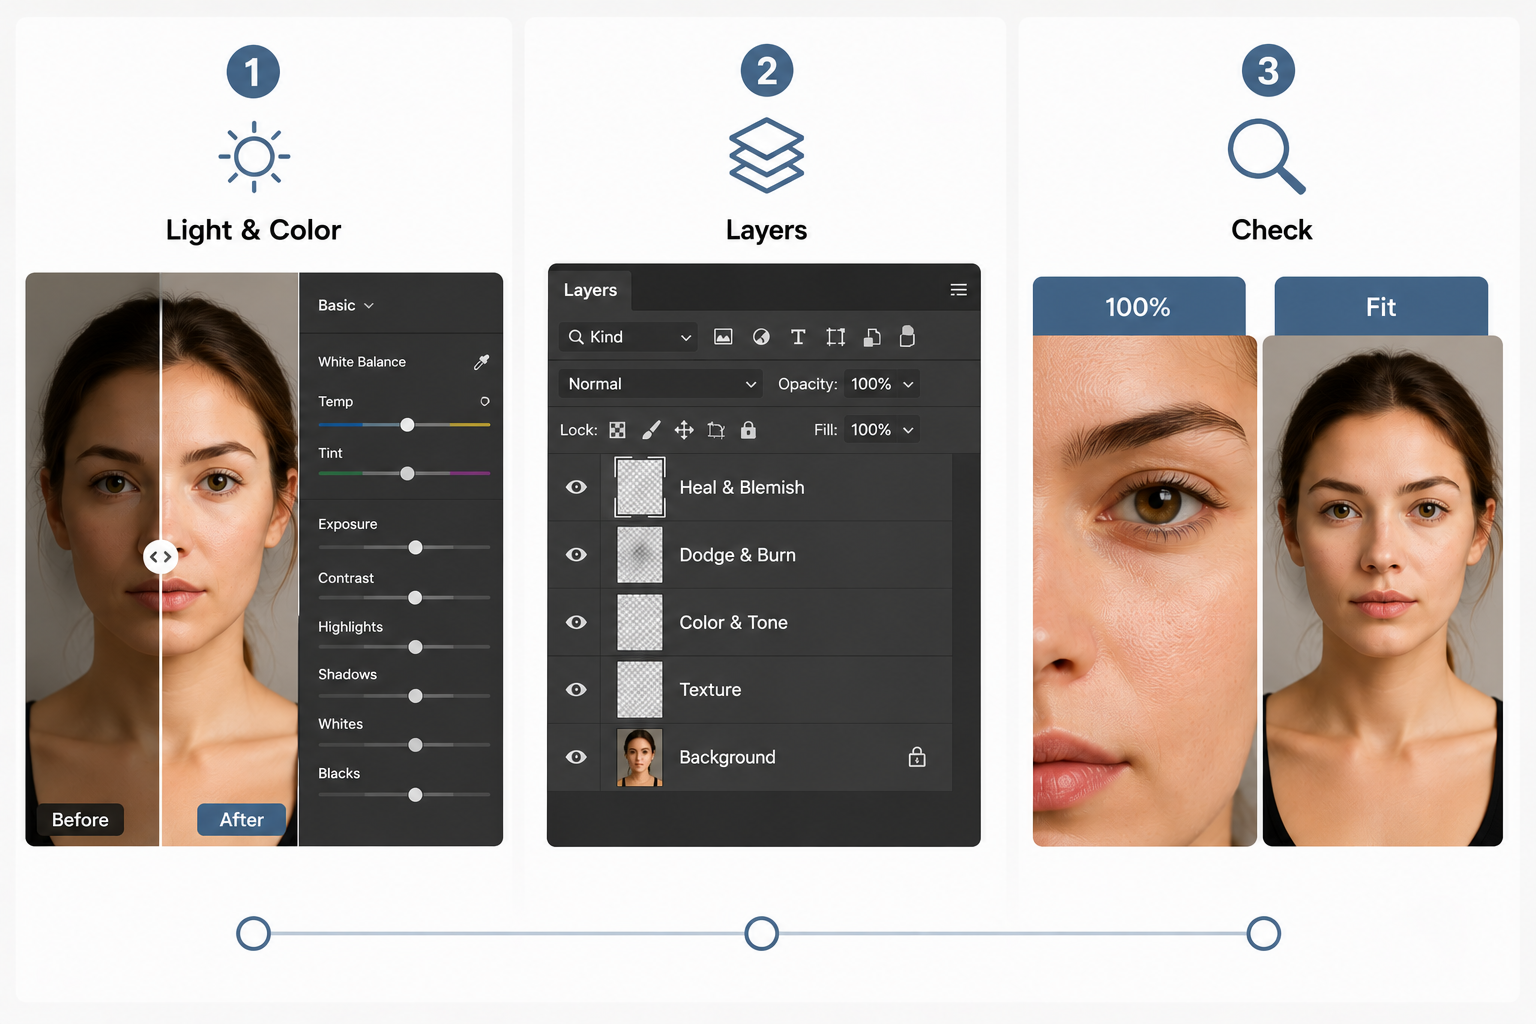1536x1024 pixels.
Task: Lock image pixels brush icon
Action: [651, 430]
